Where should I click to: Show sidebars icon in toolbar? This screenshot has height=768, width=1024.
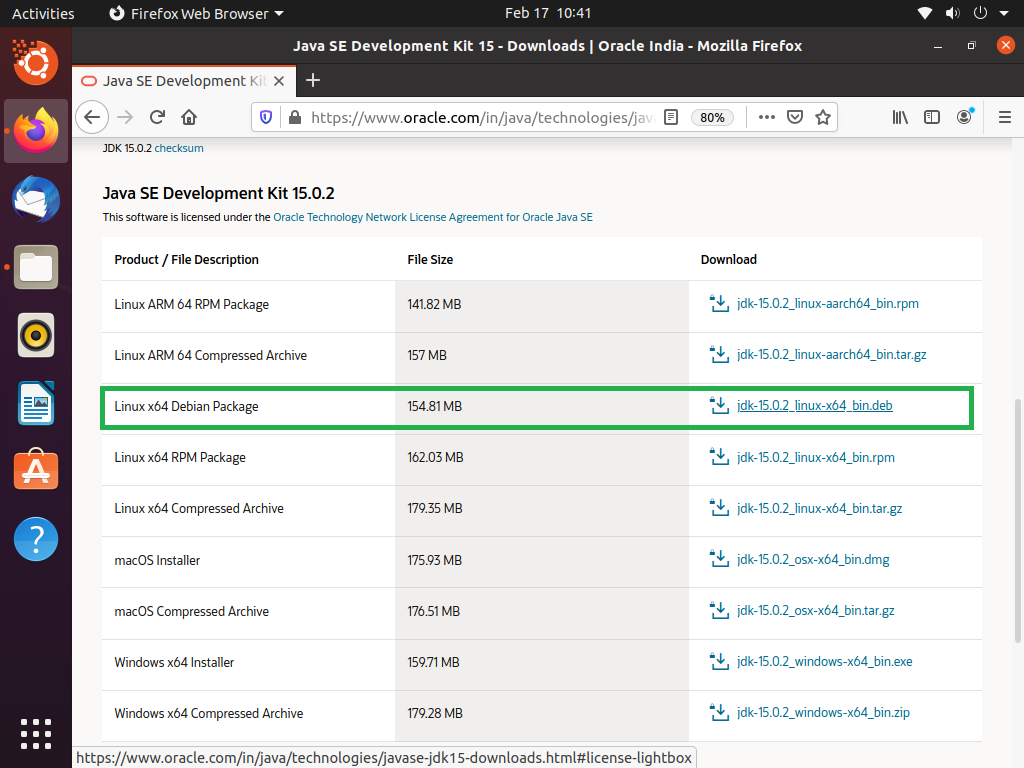coord(932,118)
